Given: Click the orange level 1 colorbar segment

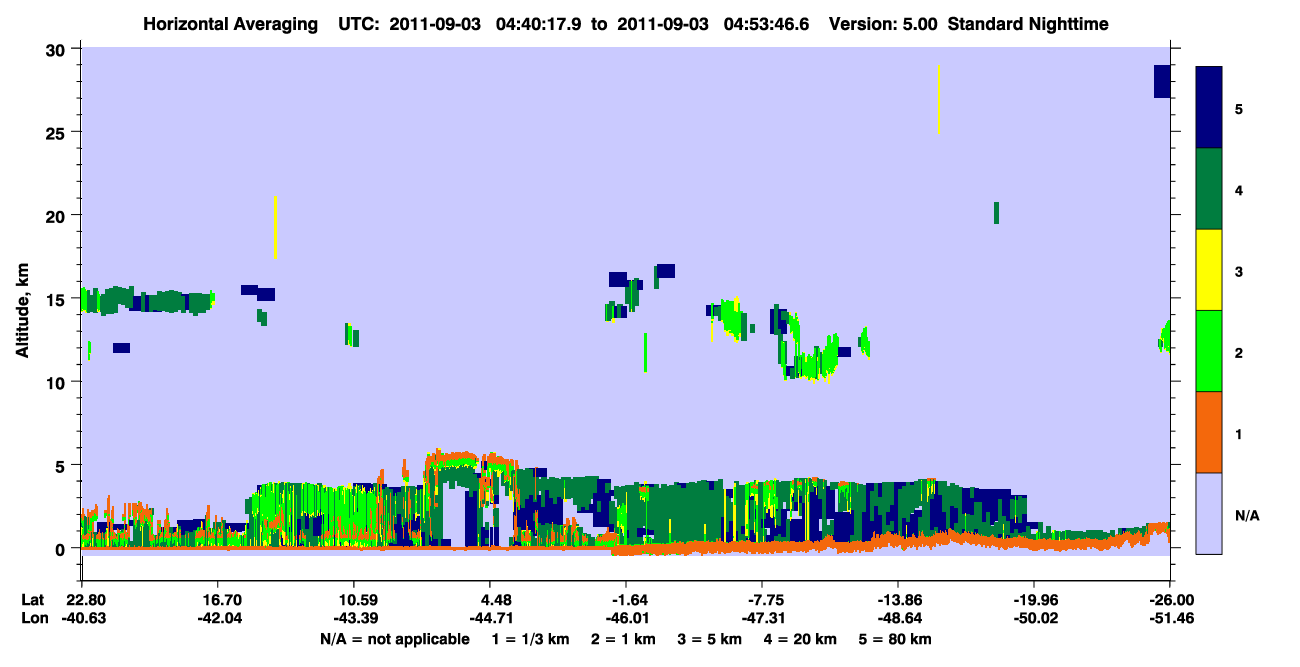Looking at the screenshot, I should click(x=1209, y=432).
